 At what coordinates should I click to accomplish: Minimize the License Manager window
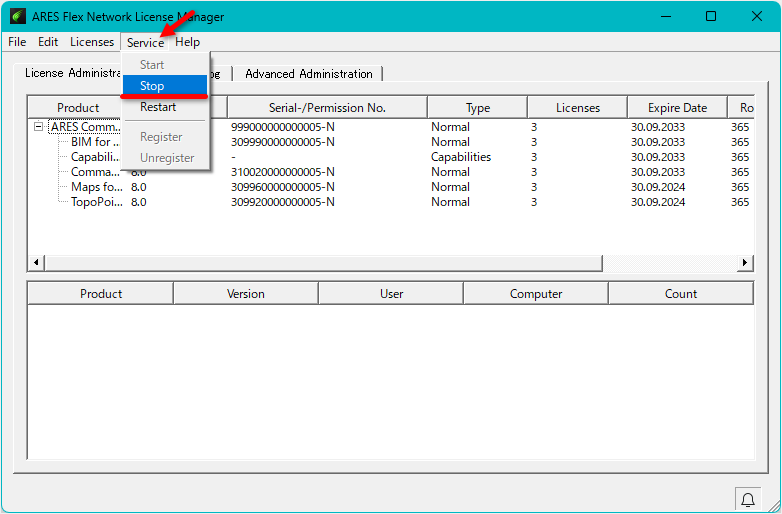click(x=666, y=16)
